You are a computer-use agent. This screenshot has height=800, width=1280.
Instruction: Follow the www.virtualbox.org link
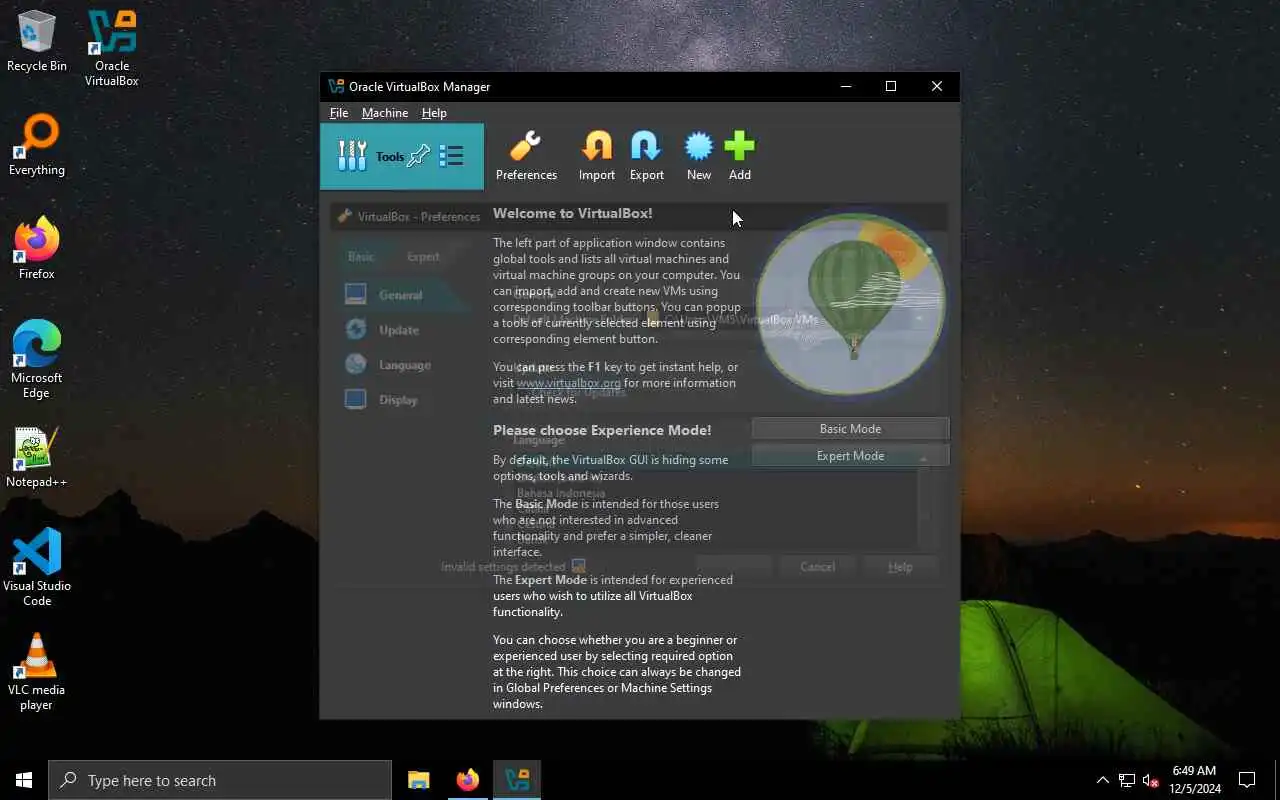point(569,383)
